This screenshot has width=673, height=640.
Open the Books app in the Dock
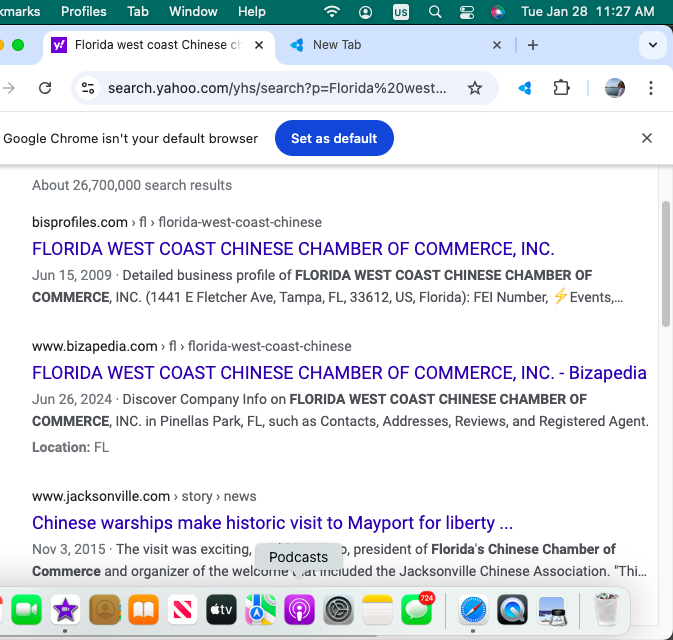point(143,610)
